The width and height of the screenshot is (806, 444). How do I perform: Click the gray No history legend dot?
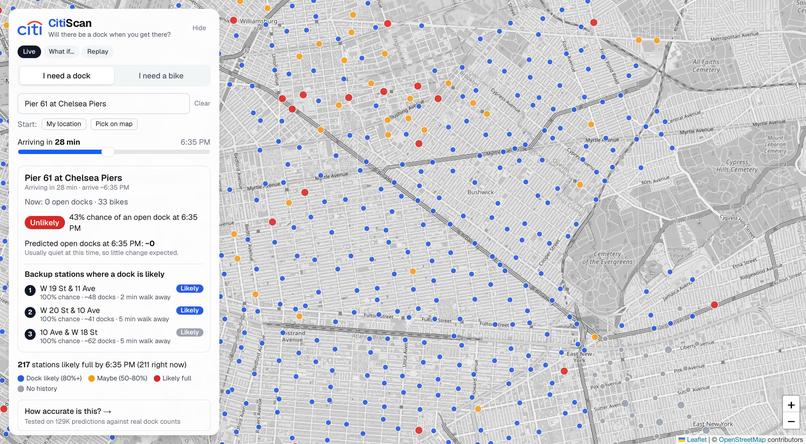click(x=21, y=388)
